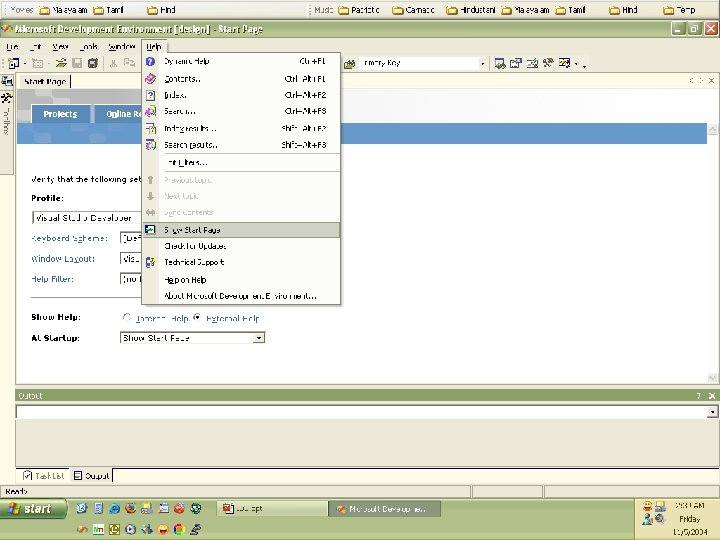Click the Show Start Page menu icon

point(150,230)
